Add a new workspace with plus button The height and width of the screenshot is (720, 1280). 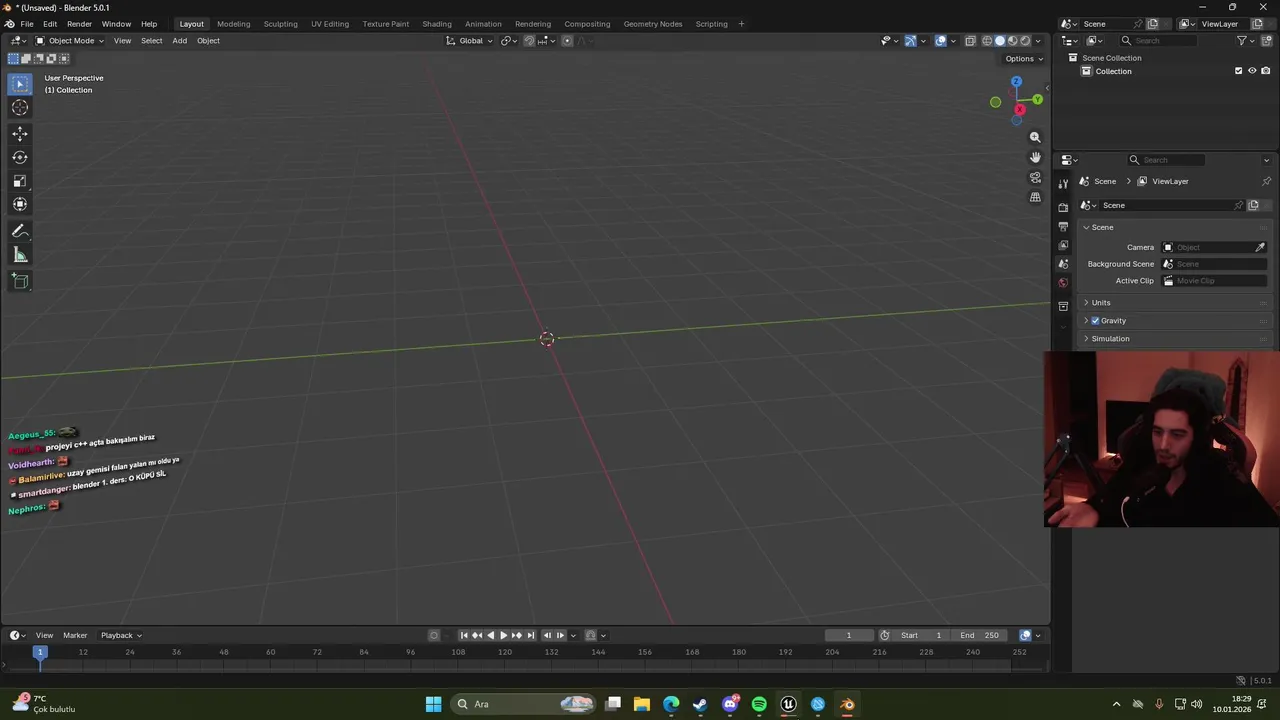(x=741, y=24)
